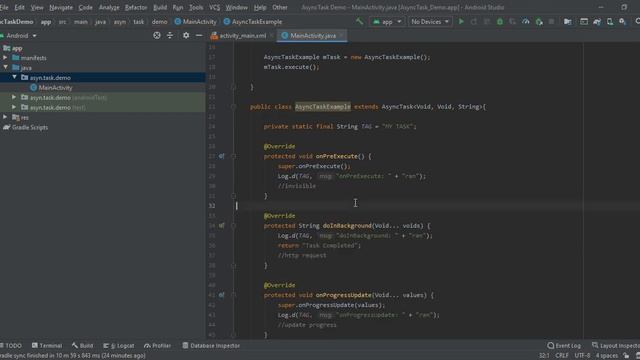This screenshot has height=360, width=640.
Task: Open the File menu
Action: 4,7
